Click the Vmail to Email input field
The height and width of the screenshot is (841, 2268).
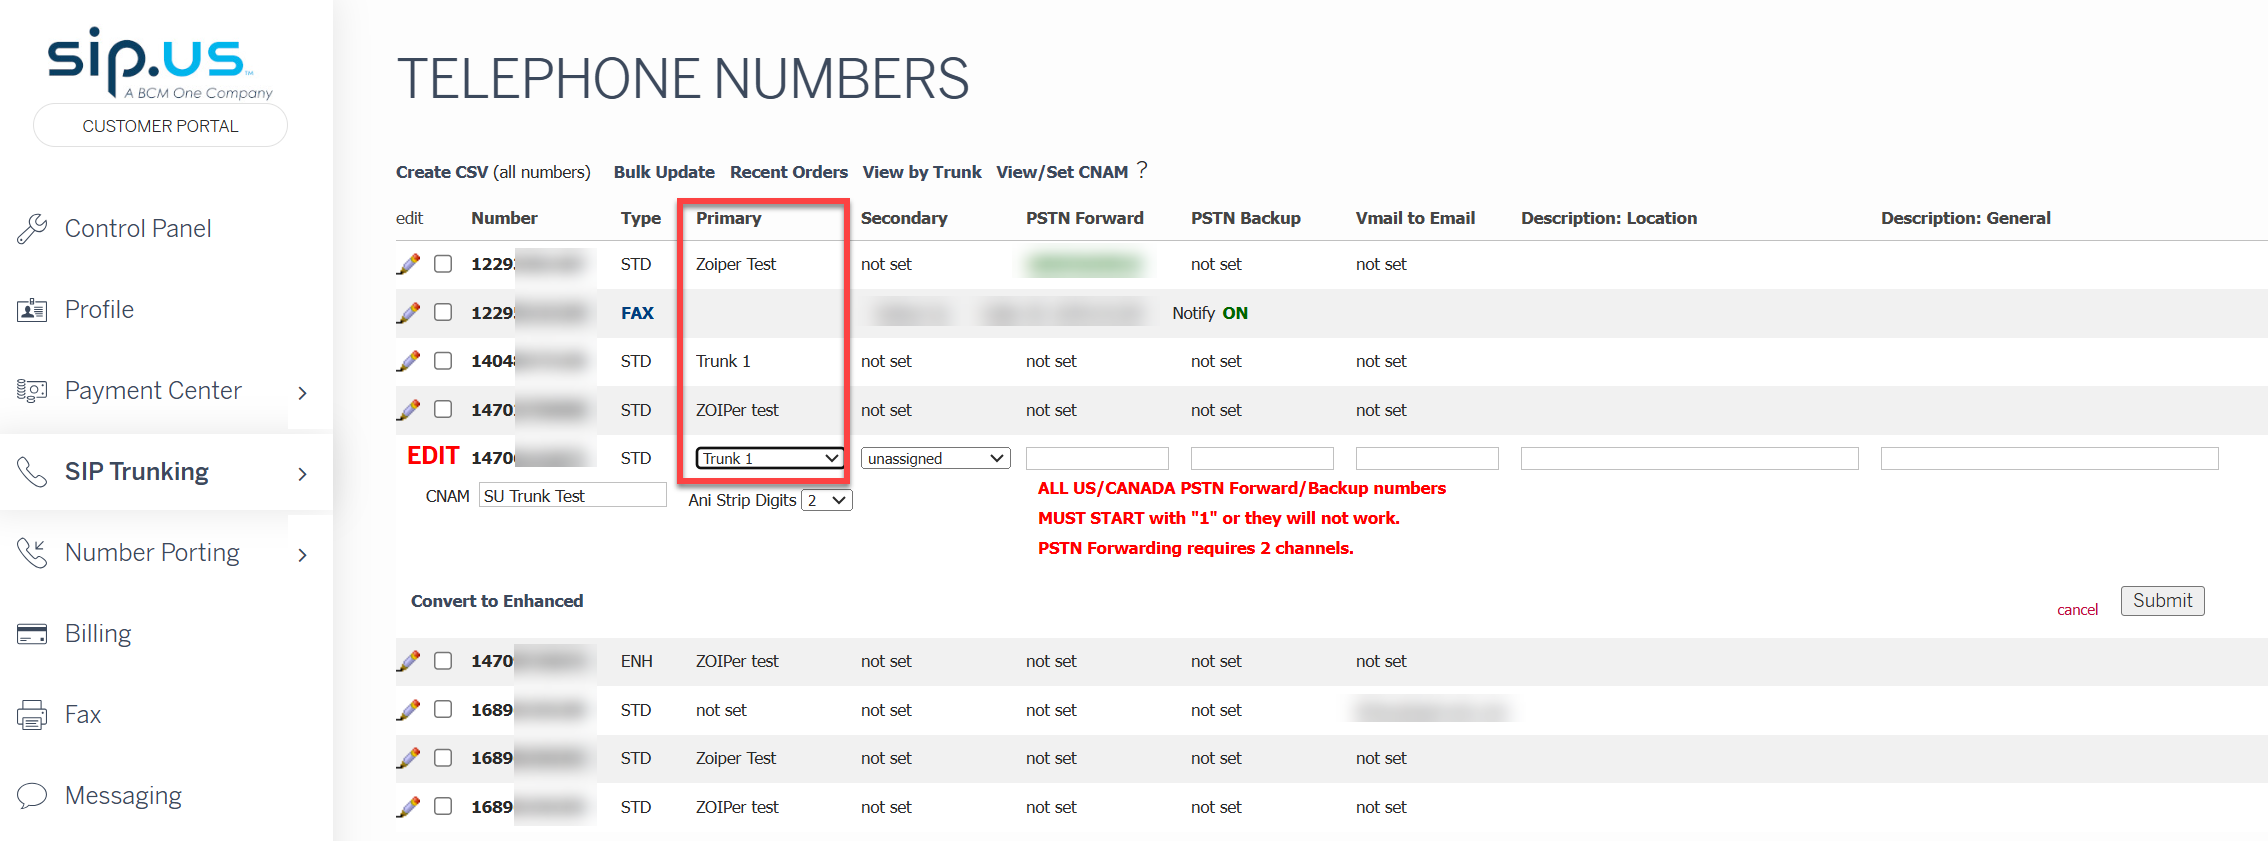point(1427,458)
